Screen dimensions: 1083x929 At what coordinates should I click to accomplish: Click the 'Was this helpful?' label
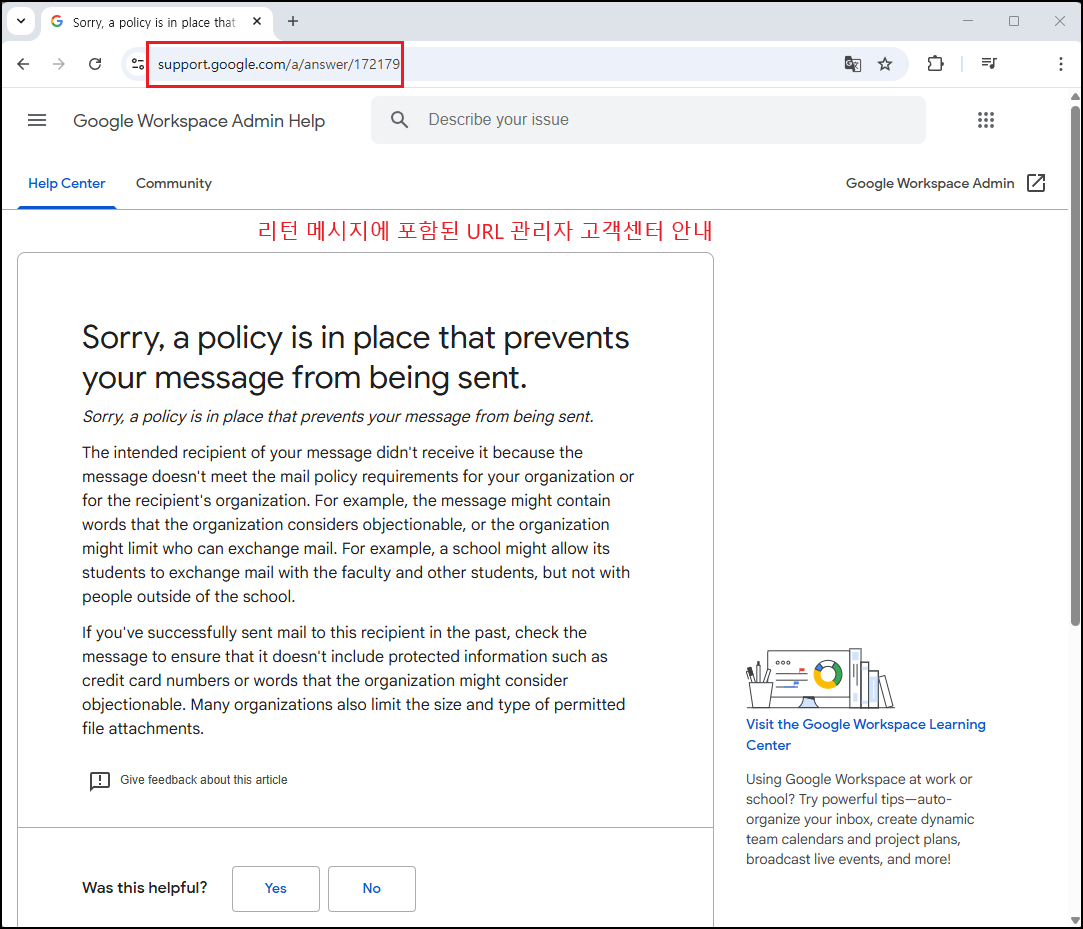pyautogui.click(x=144, y=888)
